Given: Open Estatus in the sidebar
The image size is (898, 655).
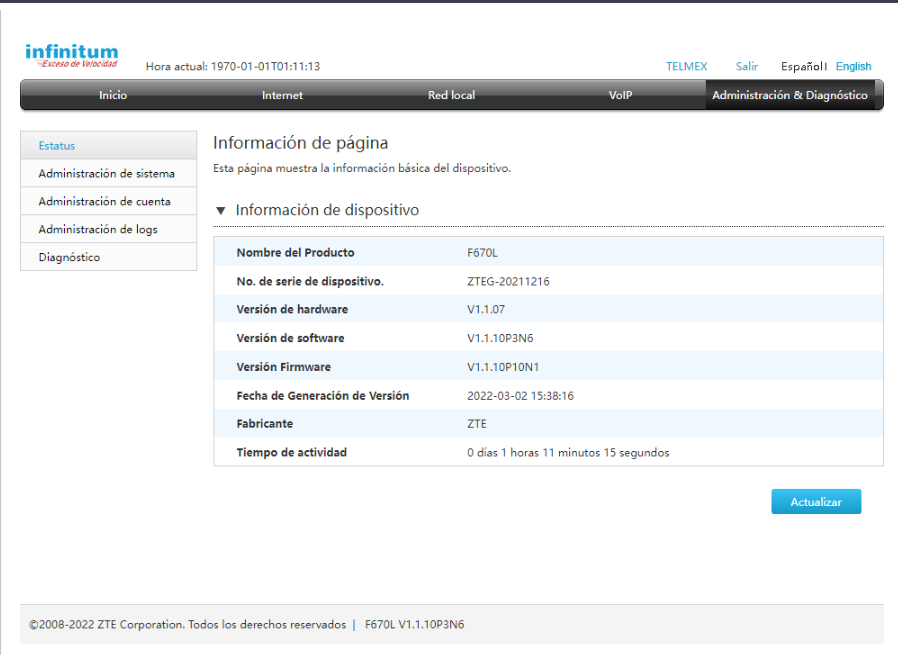Looking at the screenshot, I should tap(57, 145).
